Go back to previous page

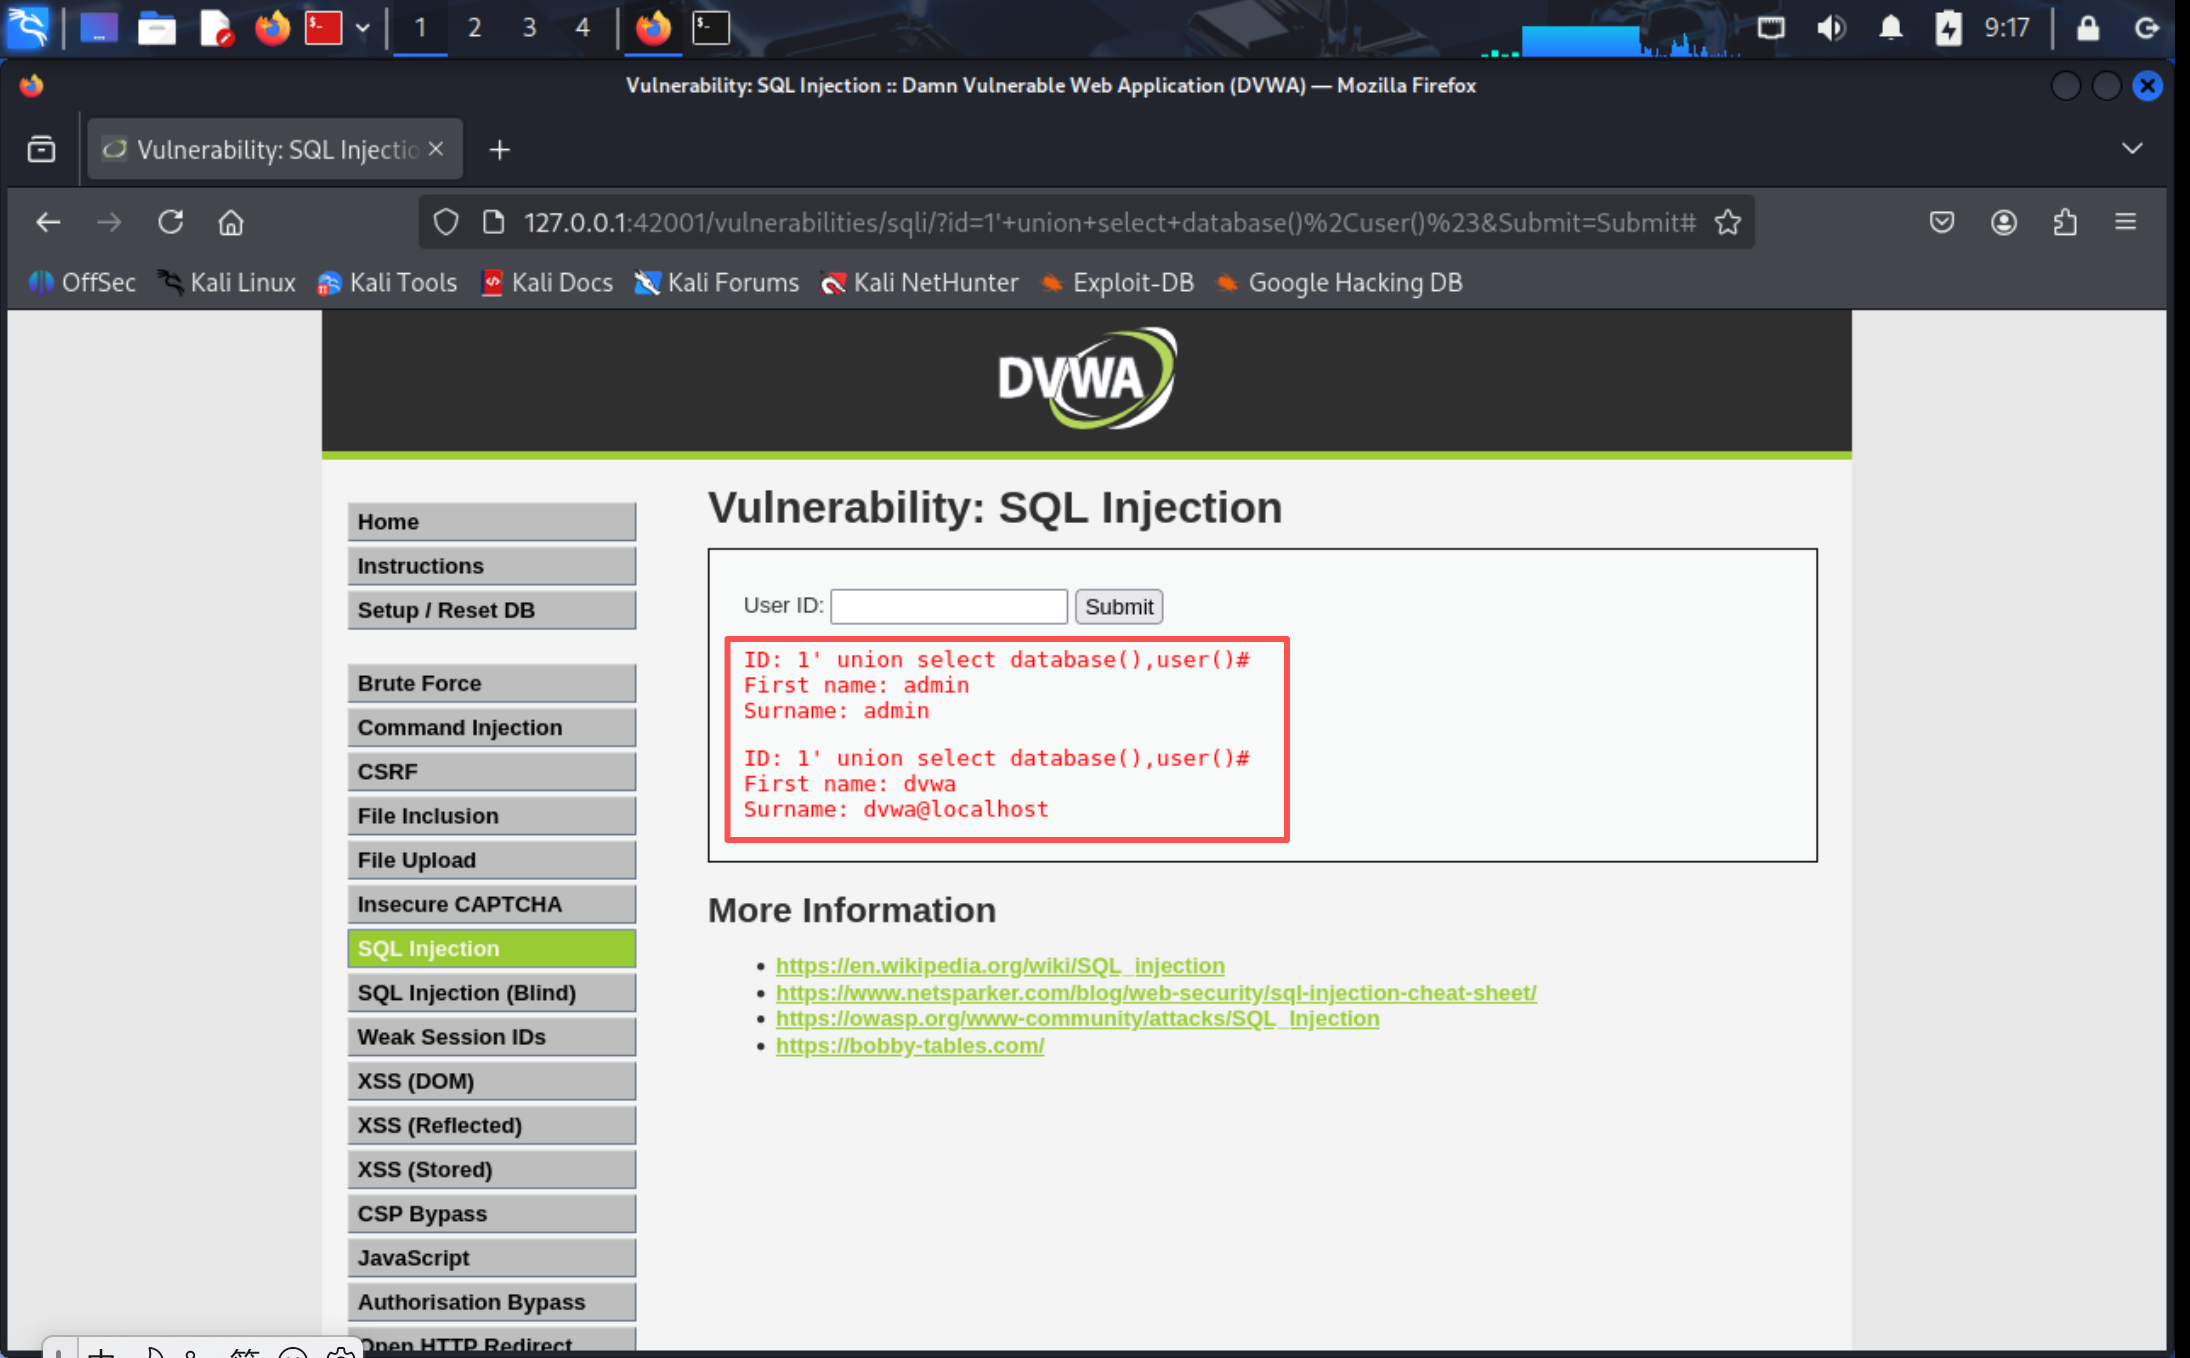pos(48,222)
